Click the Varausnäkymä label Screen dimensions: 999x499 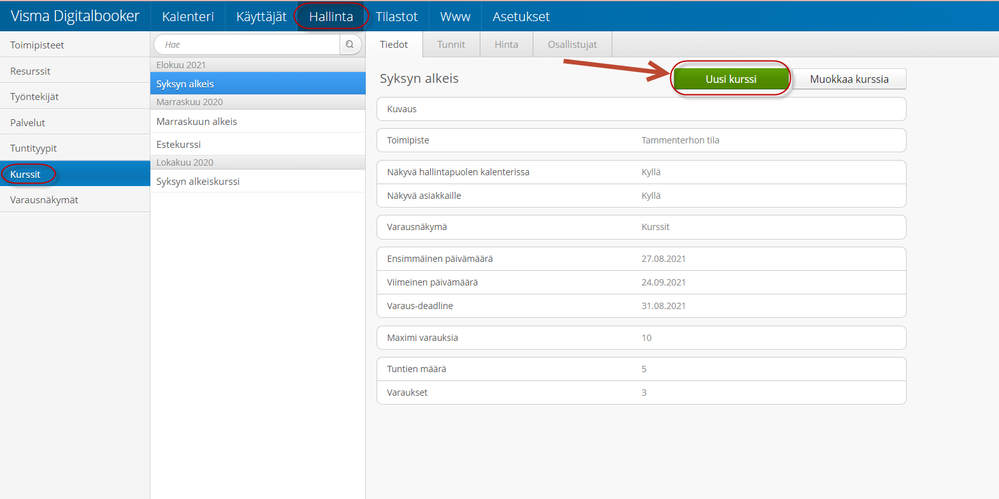416,227
